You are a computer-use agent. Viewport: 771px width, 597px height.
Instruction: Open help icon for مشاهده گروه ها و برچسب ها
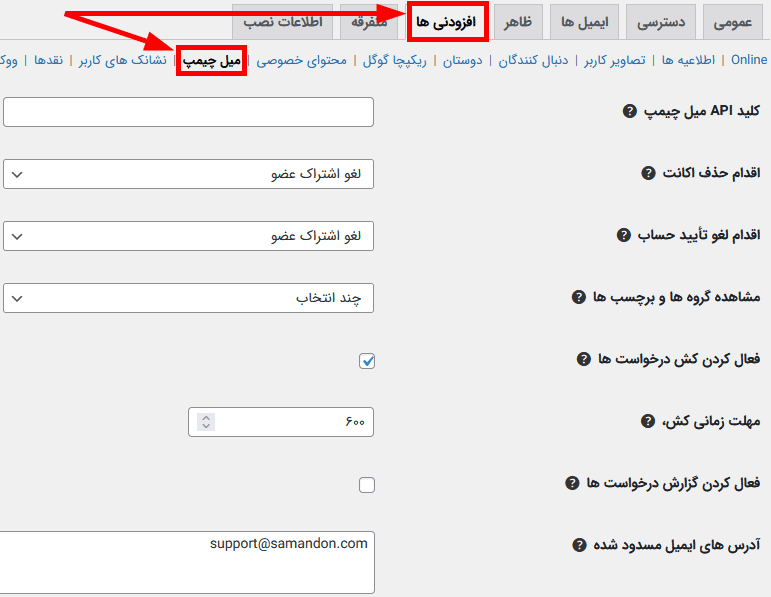click(x=579, y=297)
